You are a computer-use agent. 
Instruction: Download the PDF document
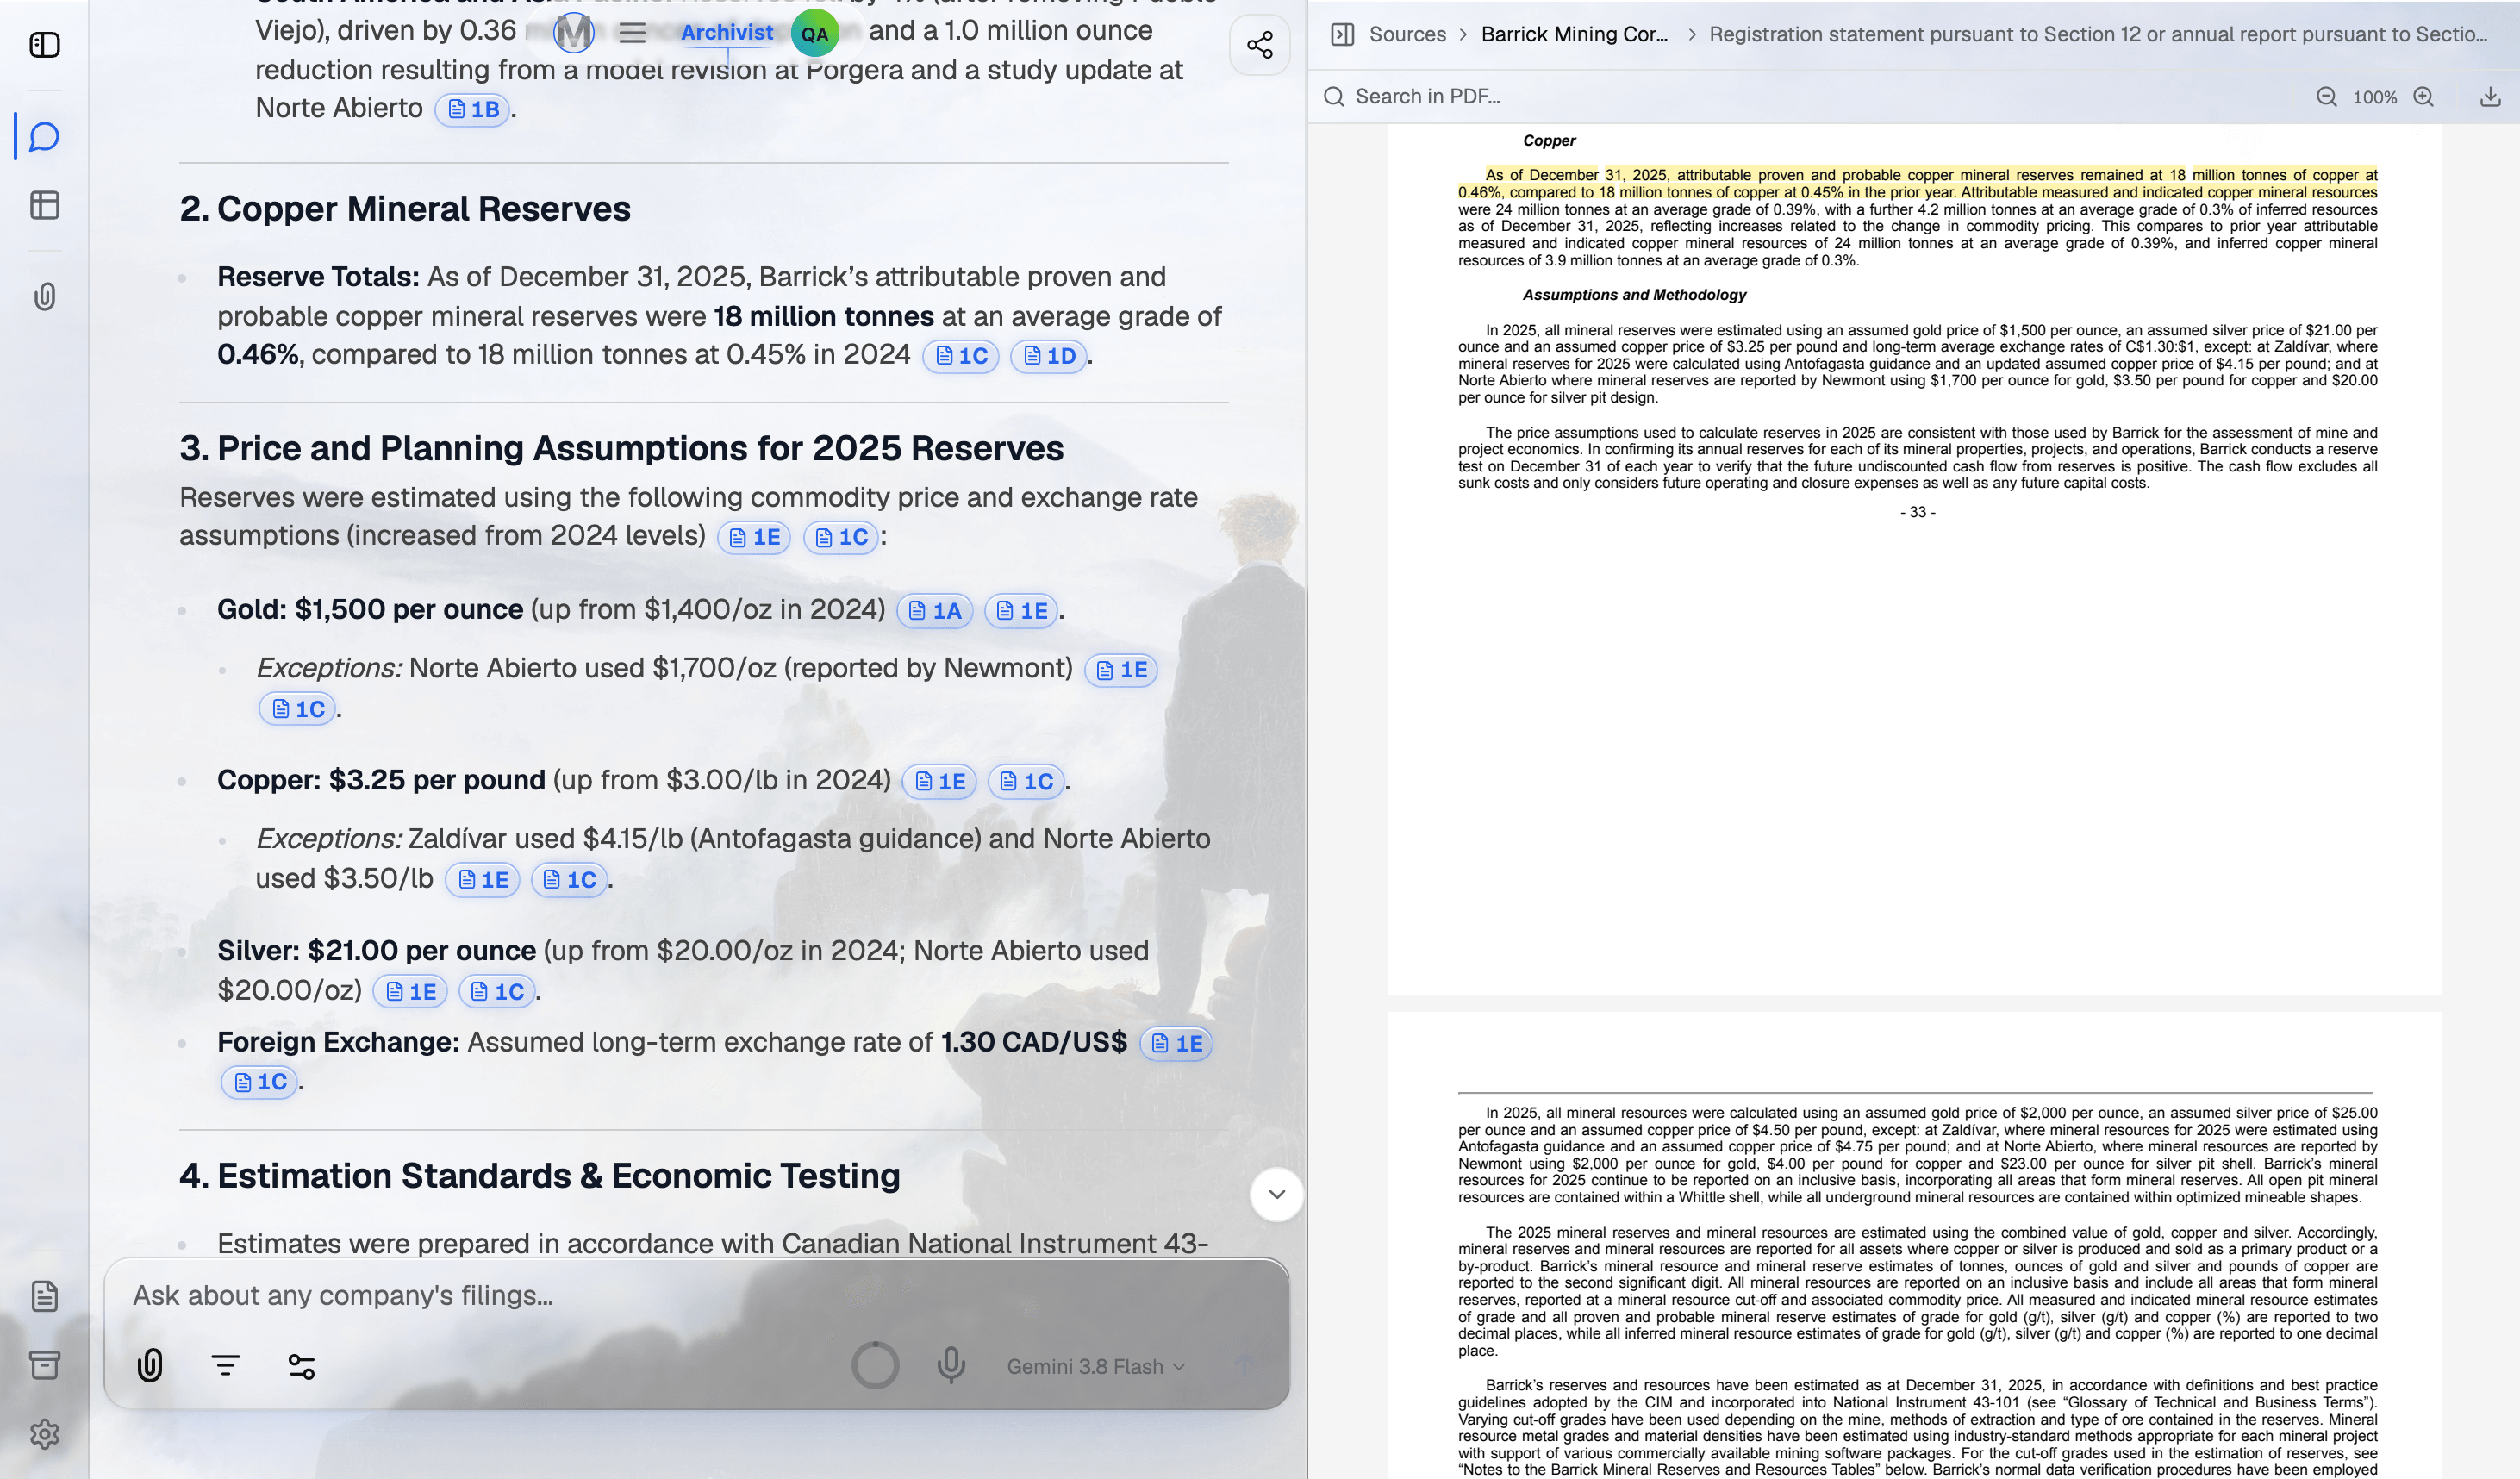click(x=2491, y=97)
